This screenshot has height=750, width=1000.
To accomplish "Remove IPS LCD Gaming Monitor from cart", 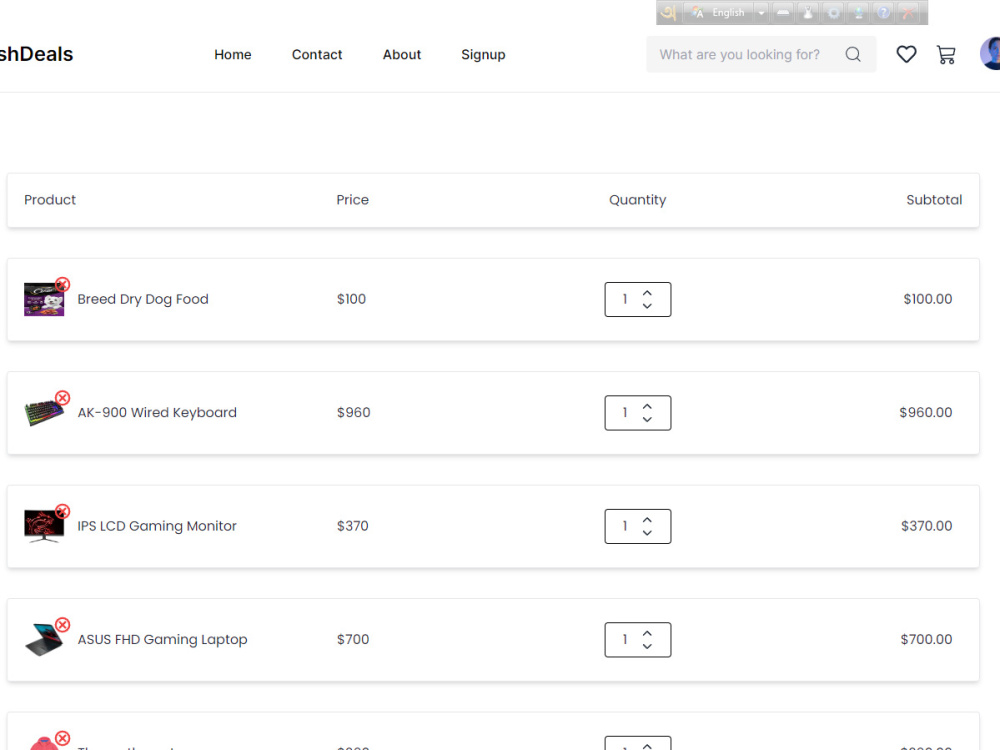I will [x=62, y=511].
